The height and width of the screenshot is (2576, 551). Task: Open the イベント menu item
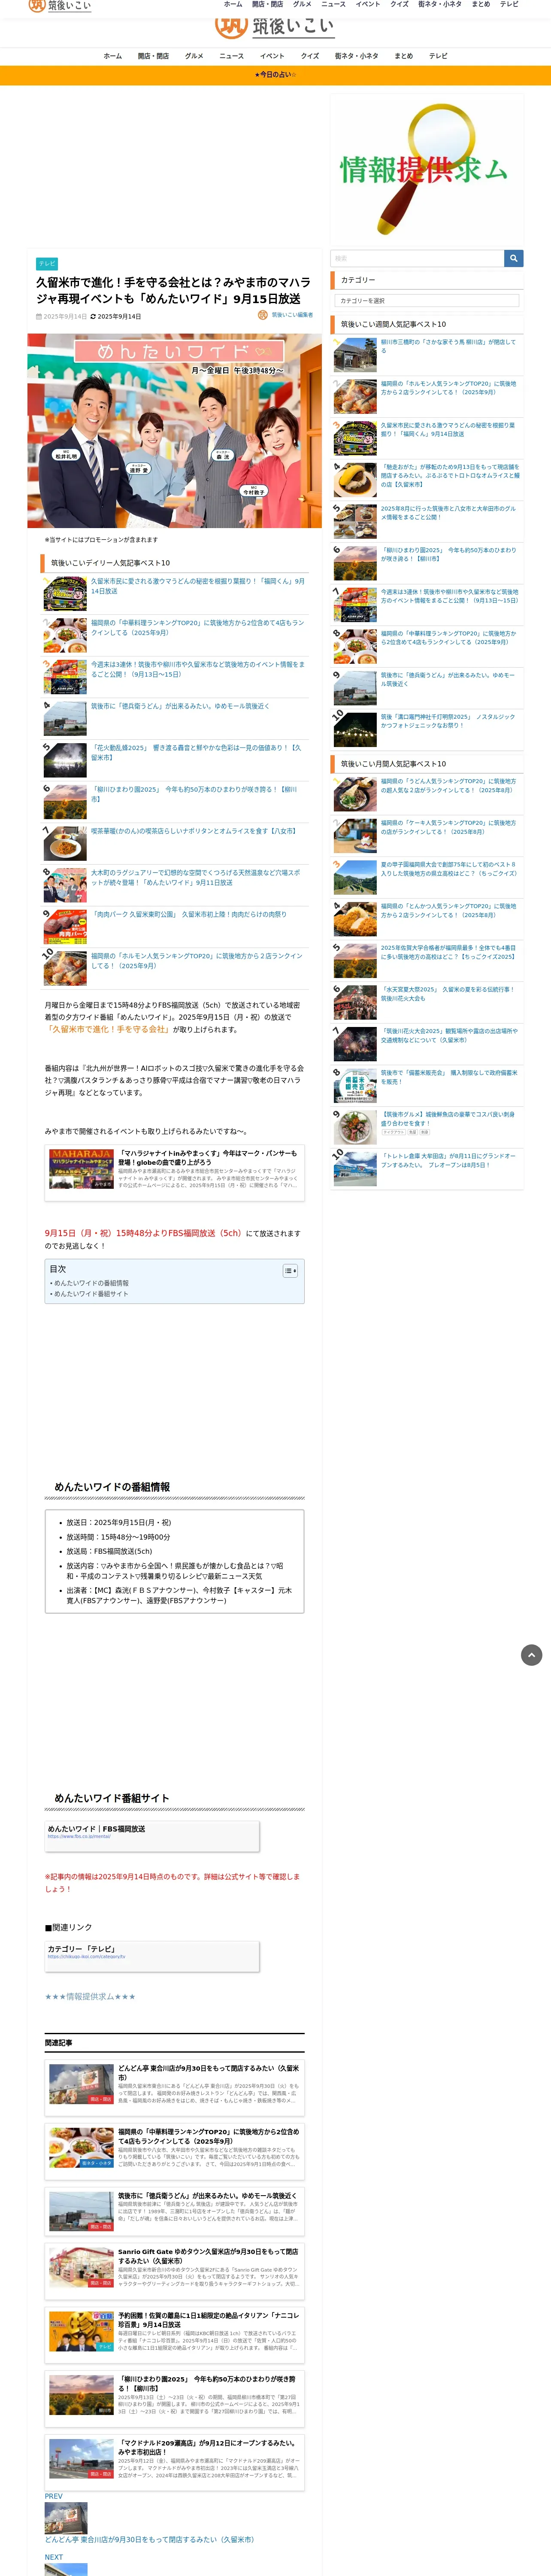tap(272, 56)
